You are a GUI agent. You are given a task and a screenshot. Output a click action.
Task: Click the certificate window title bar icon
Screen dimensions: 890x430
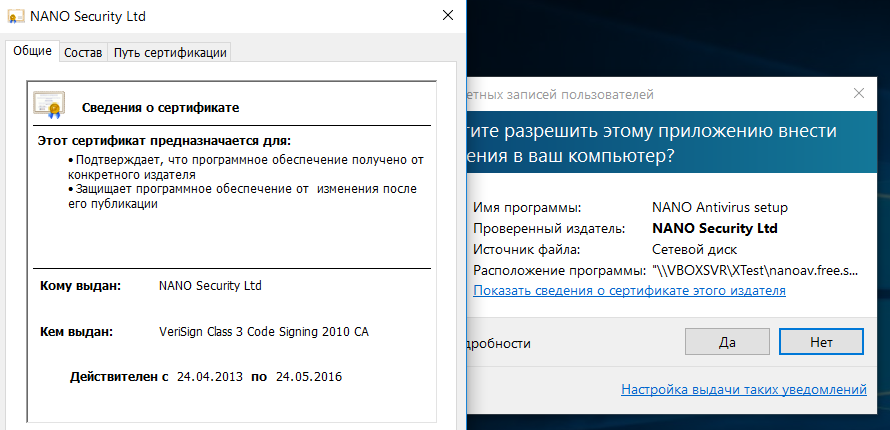coord(16,16)
